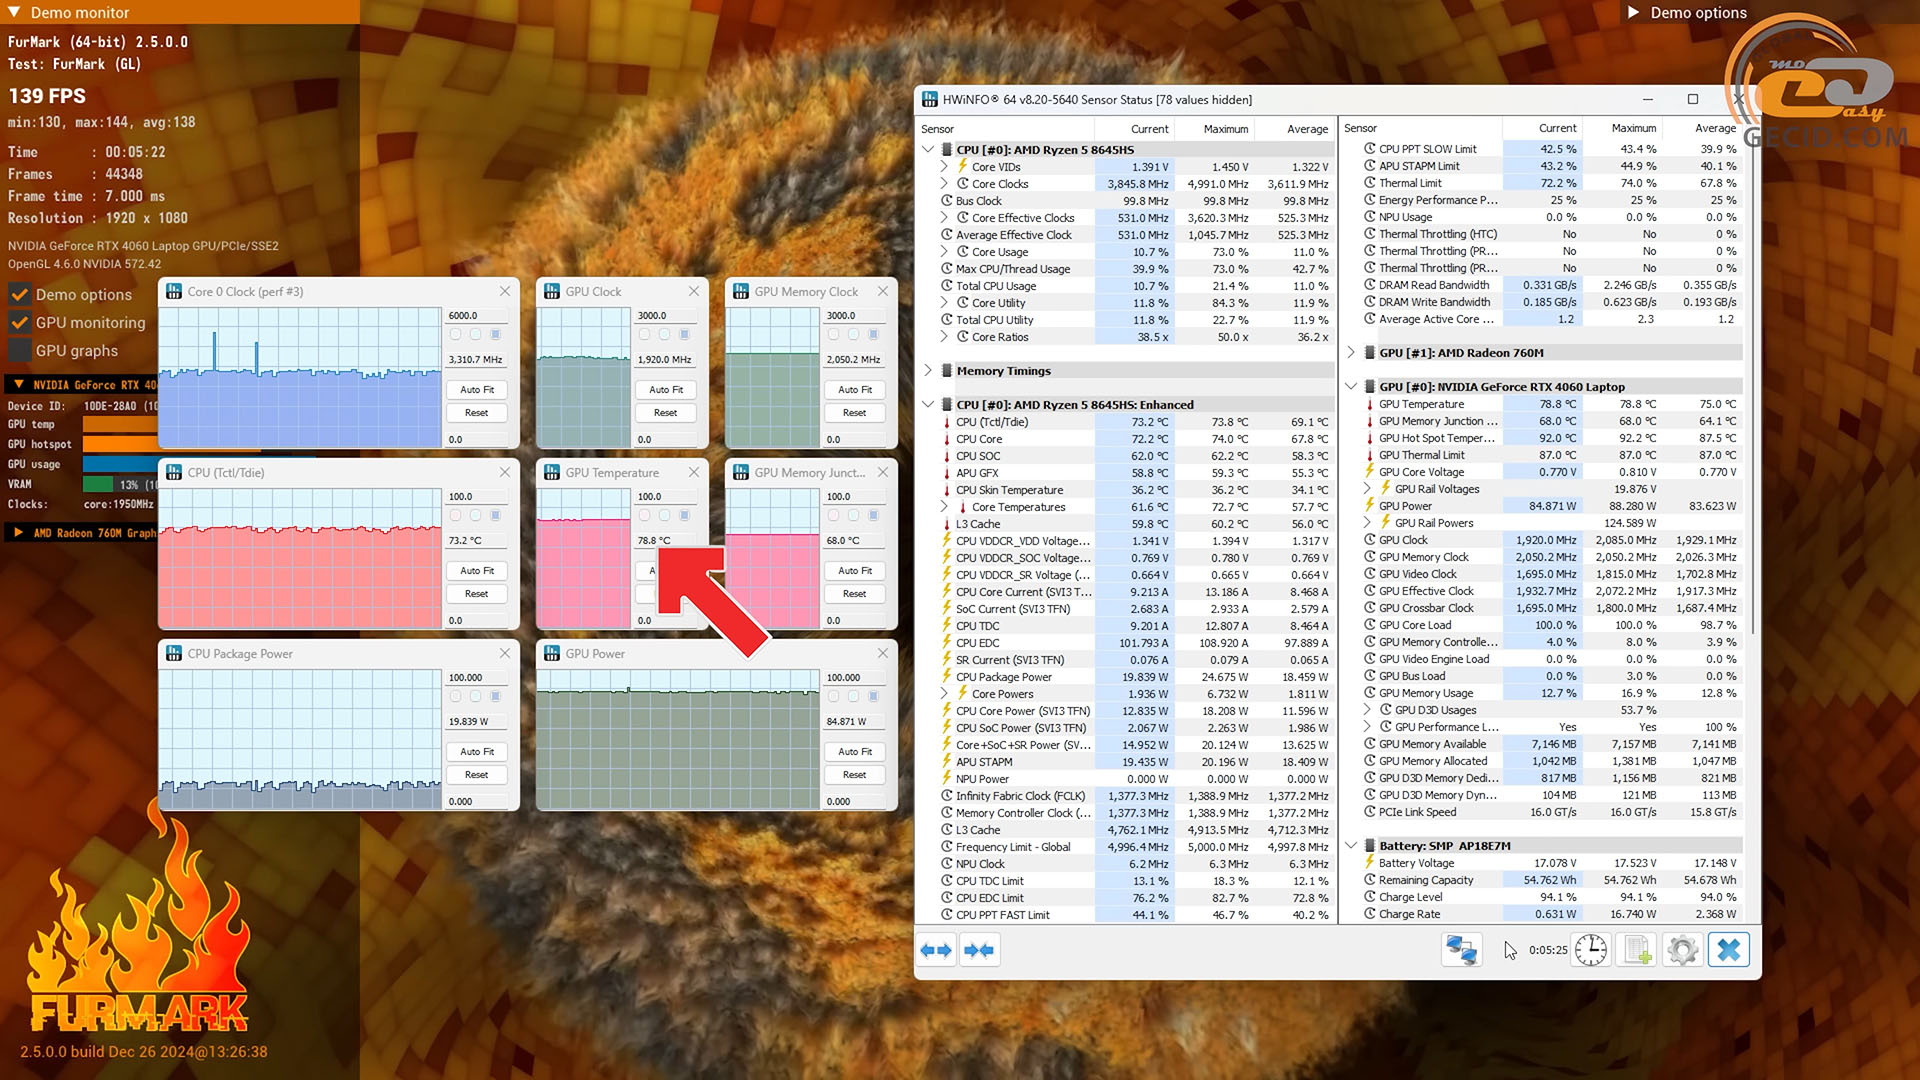Click the CPU Package Power window title icon

pyautogui.click(x=174, y=653)
